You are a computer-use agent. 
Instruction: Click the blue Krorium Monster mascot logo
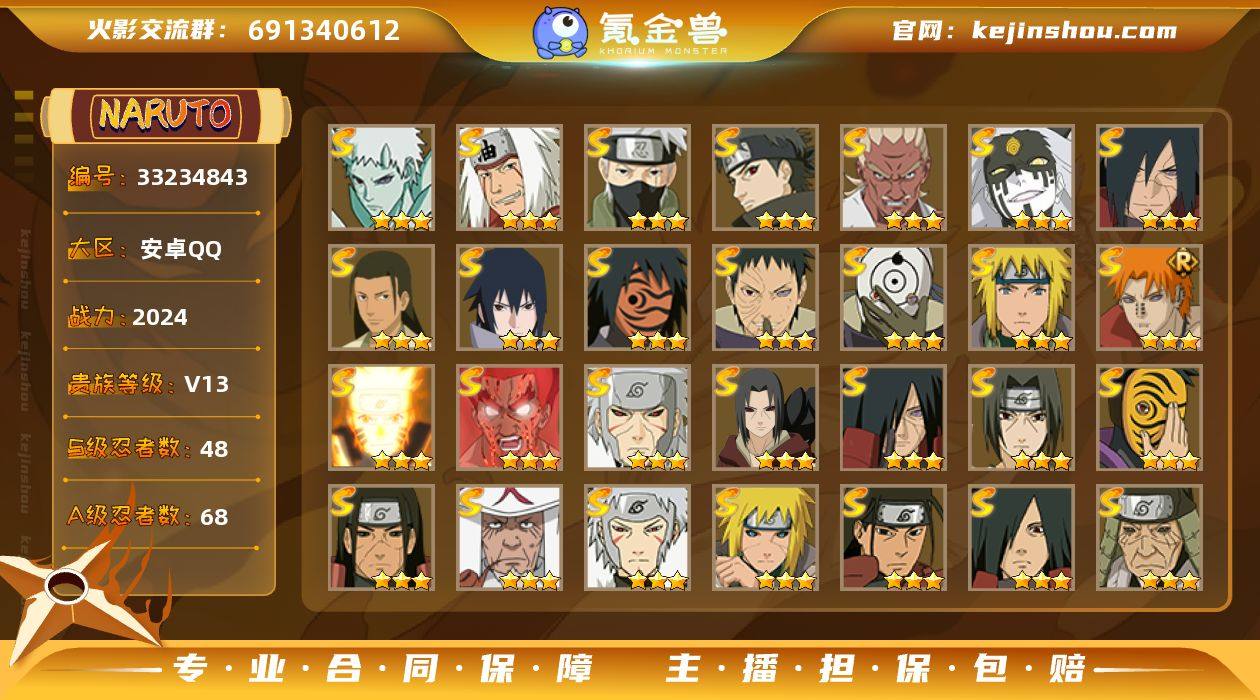click(559, 32)
